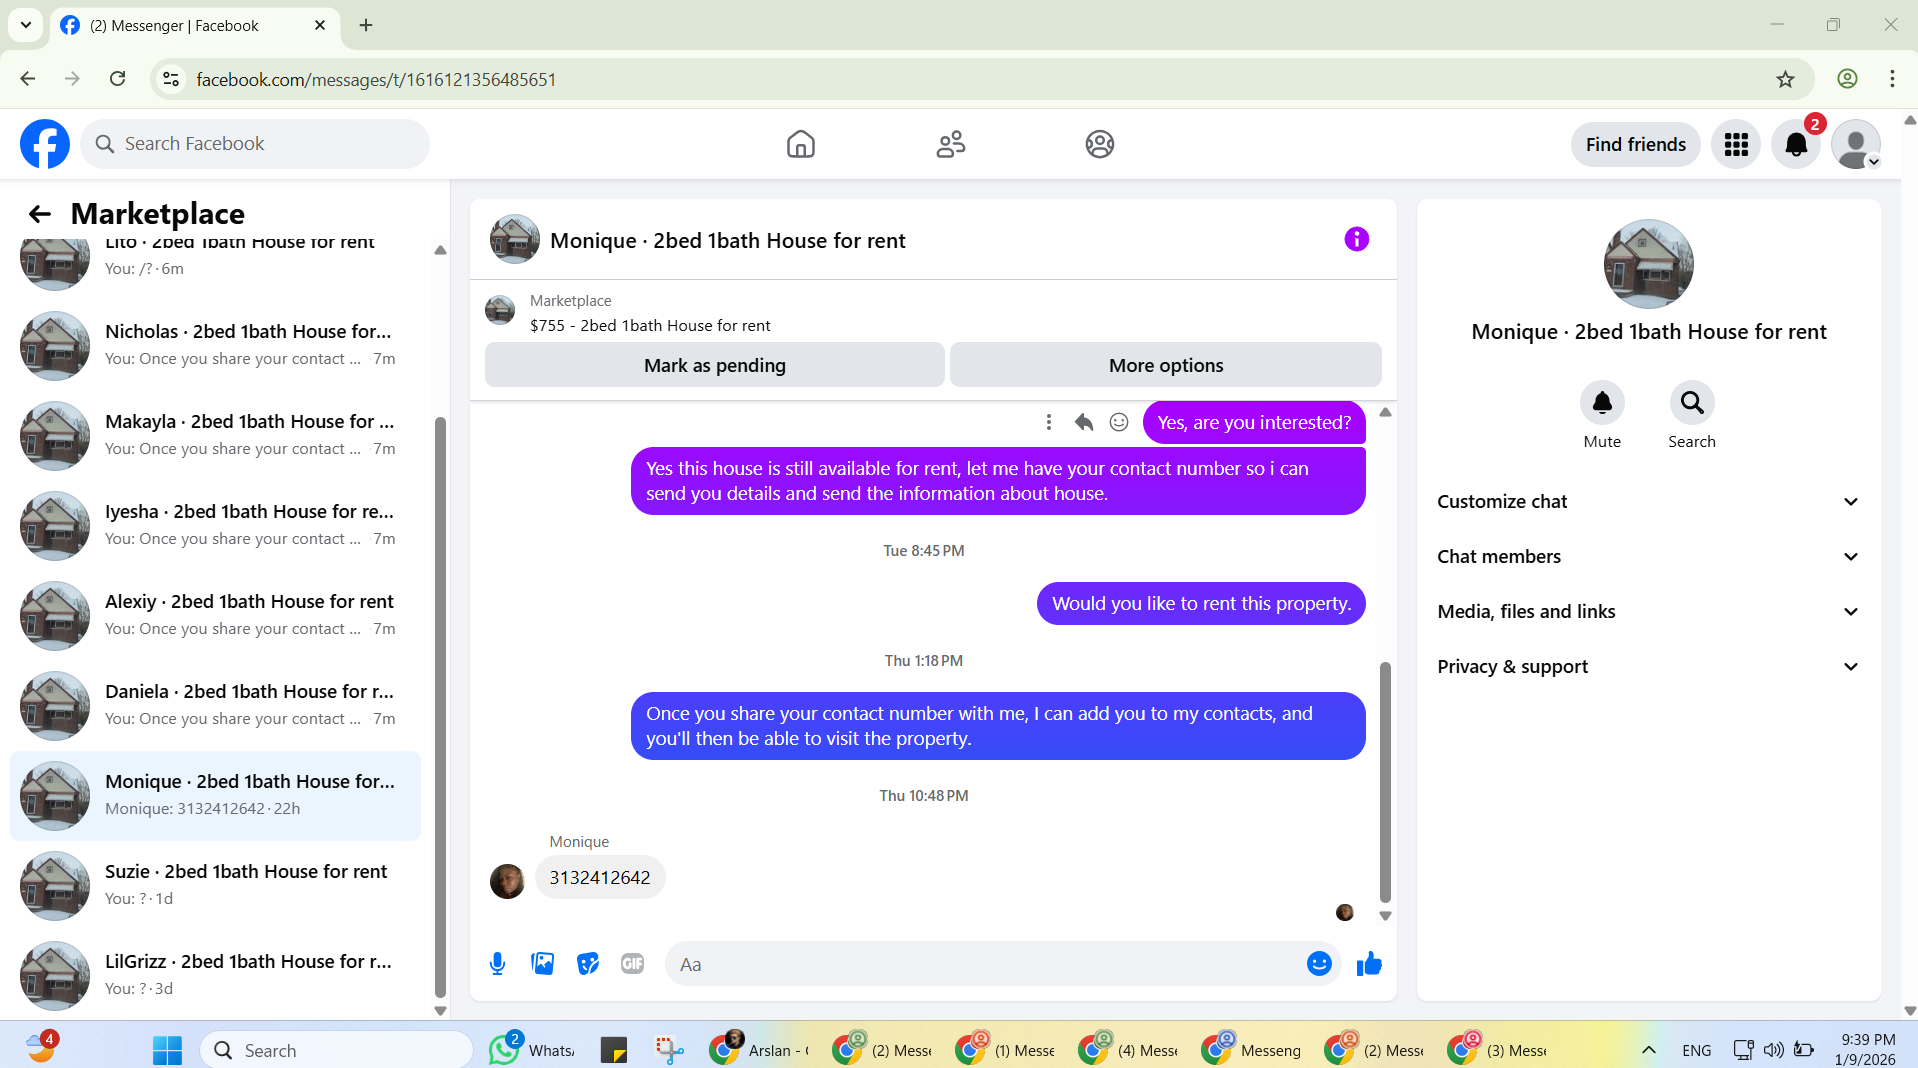Open the WhatsApp taskbar icon
This screenshot has height=1068, width=1918.
click(531, 1049)
